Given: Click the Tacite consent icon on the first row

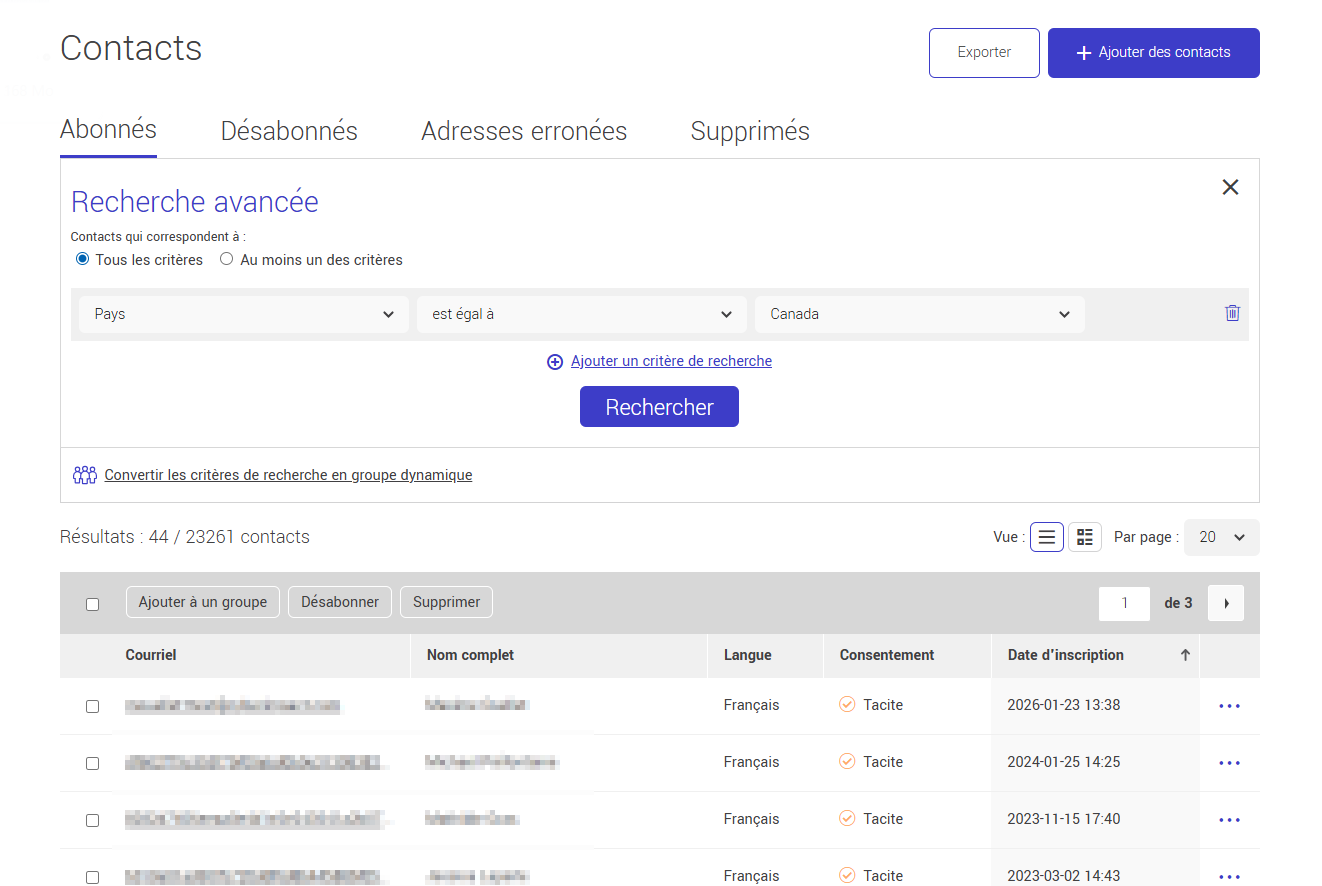Looking at the screenshot, I should (846, 704).
